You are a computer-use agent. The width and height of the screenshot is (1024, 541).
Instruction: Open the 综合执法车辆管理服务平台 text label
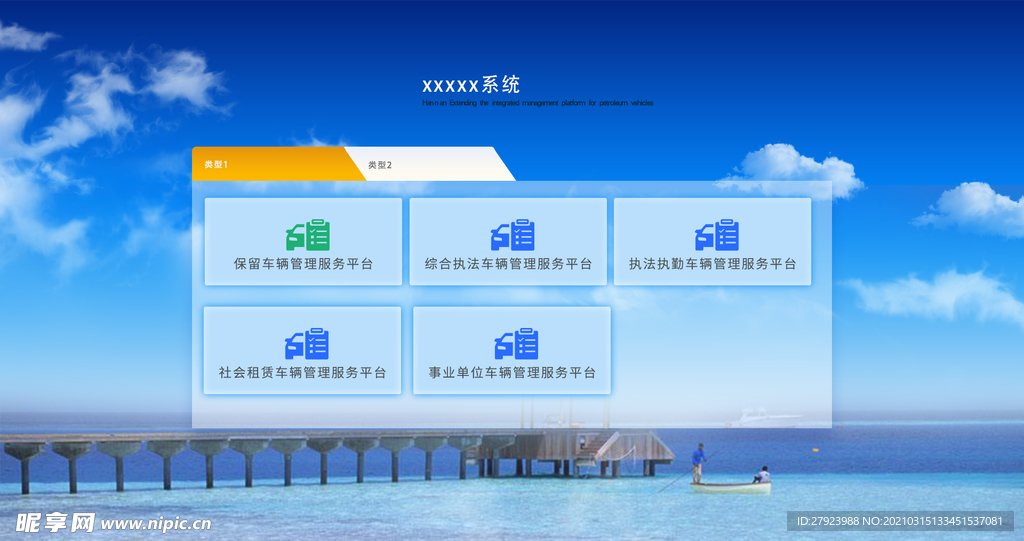pyautogui.click(x=508, y=265)
